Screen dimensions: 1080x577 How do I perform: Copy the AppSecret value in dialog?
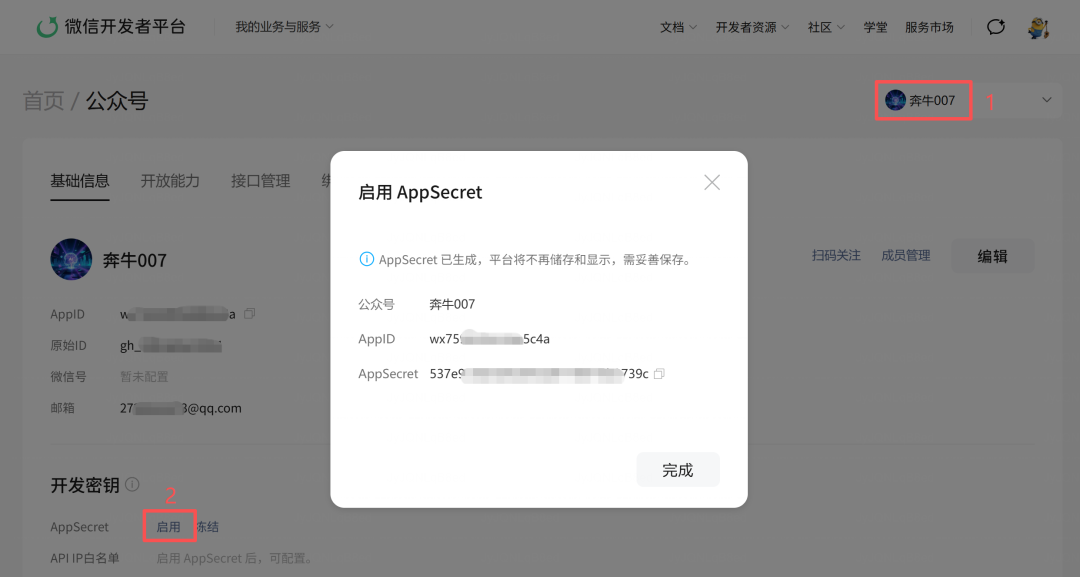[x=659, y=374]
